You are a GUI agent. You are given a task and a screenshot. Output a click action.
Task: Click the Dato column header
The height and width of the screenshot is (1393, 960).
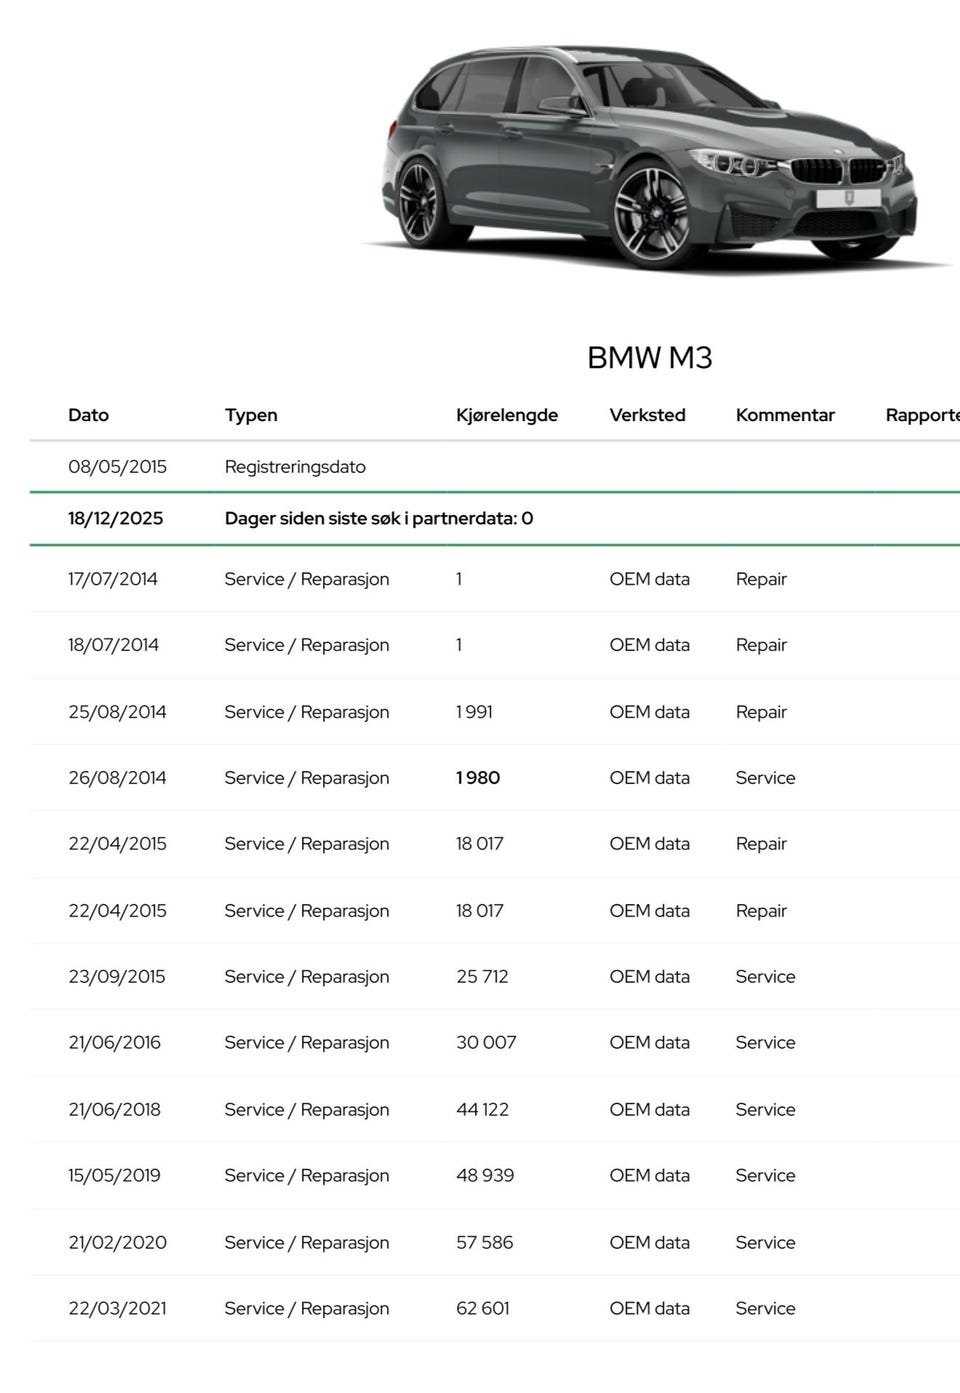click(88, 415)
